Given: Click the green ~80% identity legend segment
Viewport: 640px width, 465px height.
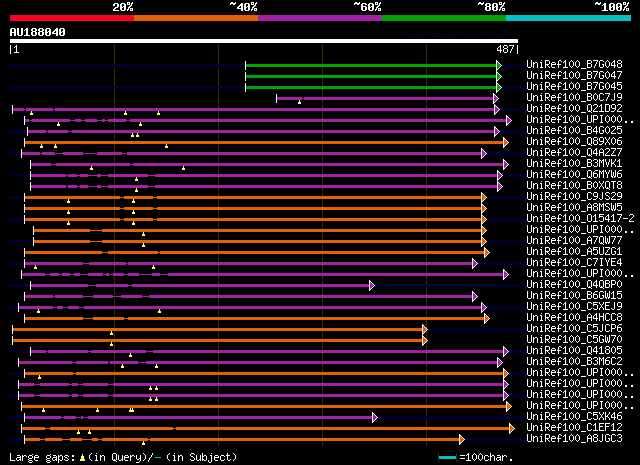Looking at the screenshot, I should click(x=444, y=18).
